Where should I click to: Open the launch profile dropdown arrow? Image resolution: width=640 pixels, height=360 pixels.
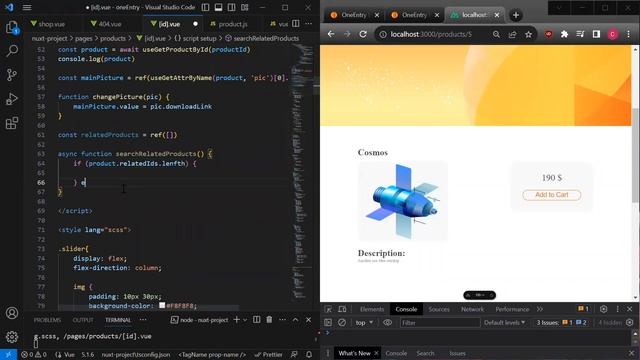245,320
